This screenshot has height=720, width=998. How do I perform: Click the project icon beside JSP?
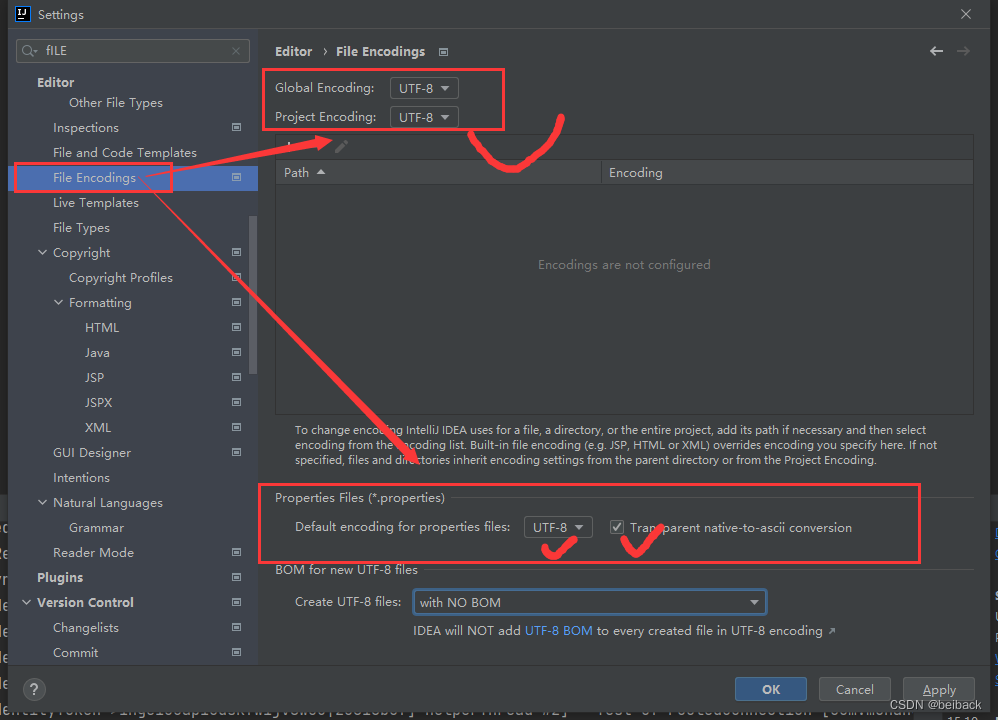(x=236, y=378)
